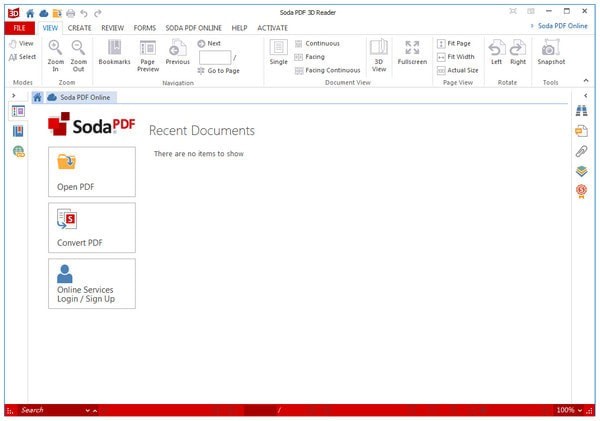Viewport: 600px width, 421px height.
Task: Take a Snapshot with the camera tool
Action: point(550,49)
